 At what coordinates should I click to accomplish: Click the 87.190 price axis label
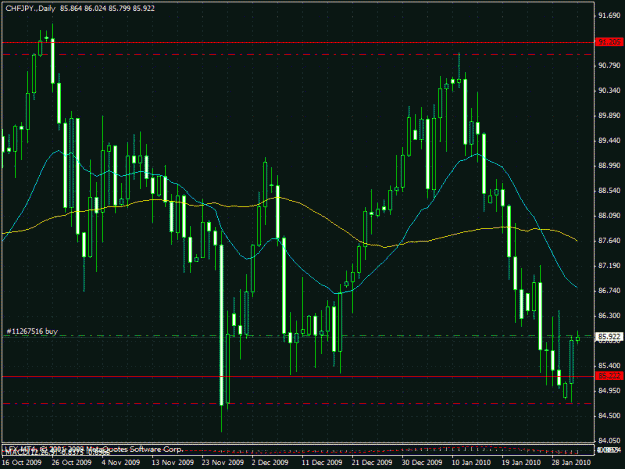point(609,265)
